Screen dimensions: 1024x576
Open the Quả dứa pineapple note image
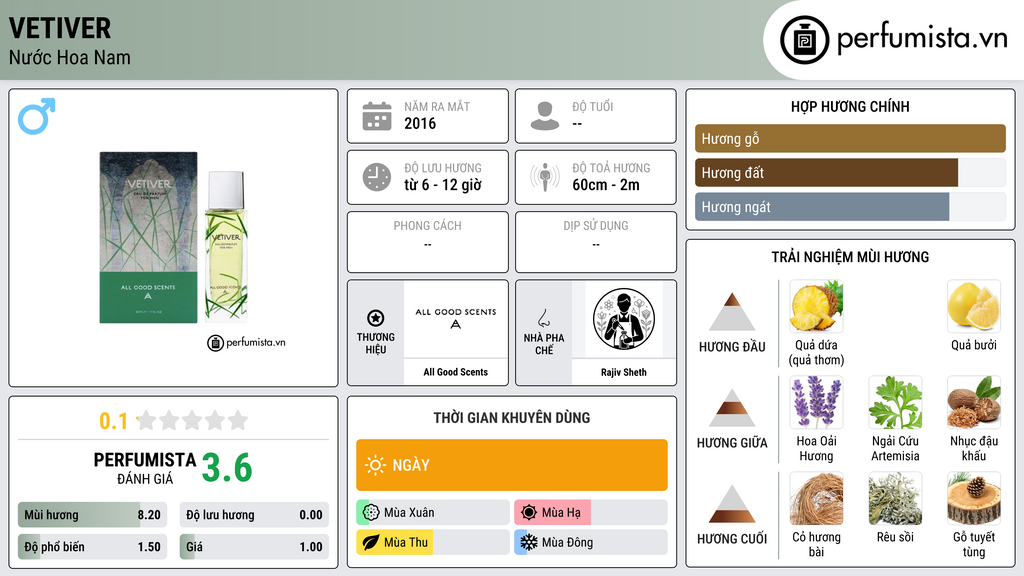pos(816,306)
